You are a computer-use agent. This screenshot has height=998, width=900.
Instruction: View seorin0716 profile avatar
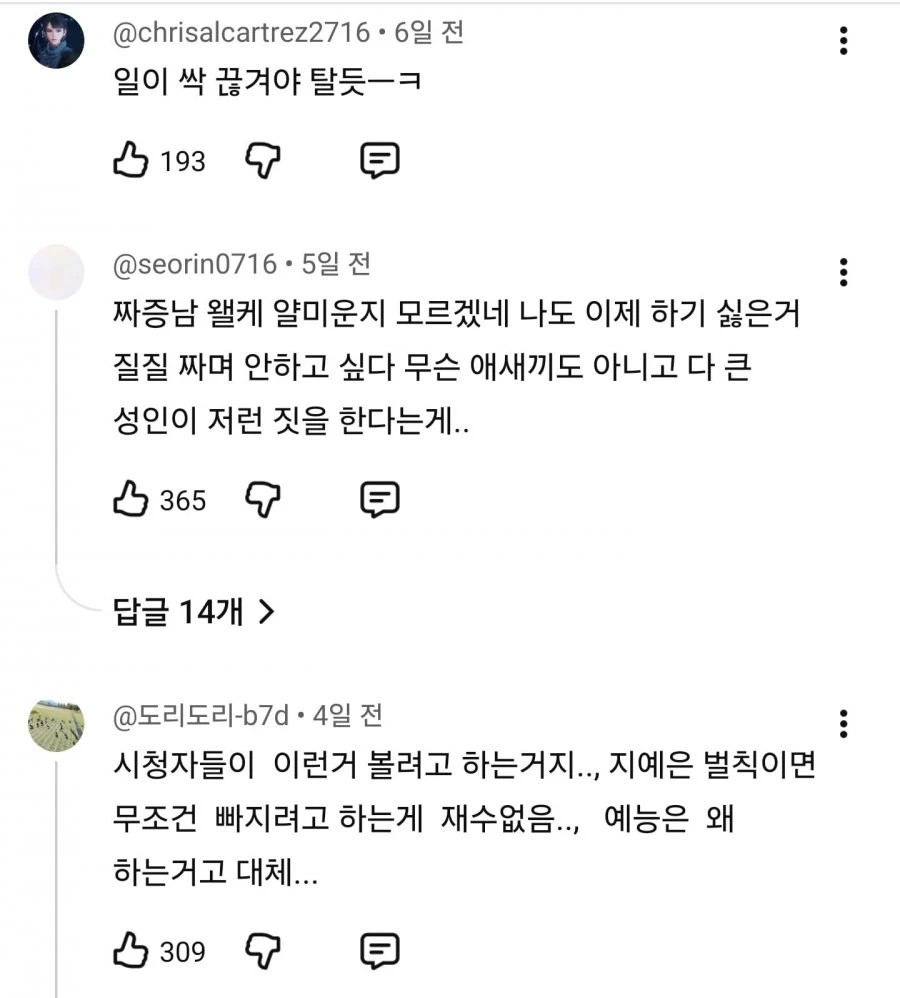pyautogui.click(x=56, y=272)
